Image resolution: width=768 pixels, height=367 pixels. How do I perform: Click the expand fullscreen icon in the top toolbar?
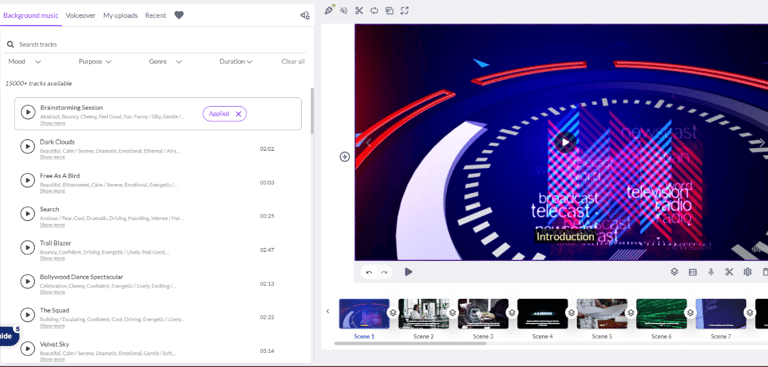(405, 10)
